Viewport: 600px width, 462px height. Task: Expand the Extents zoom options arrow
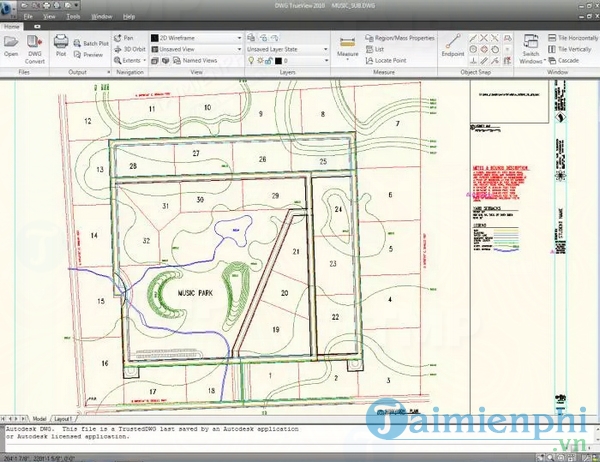click(145, 60)
